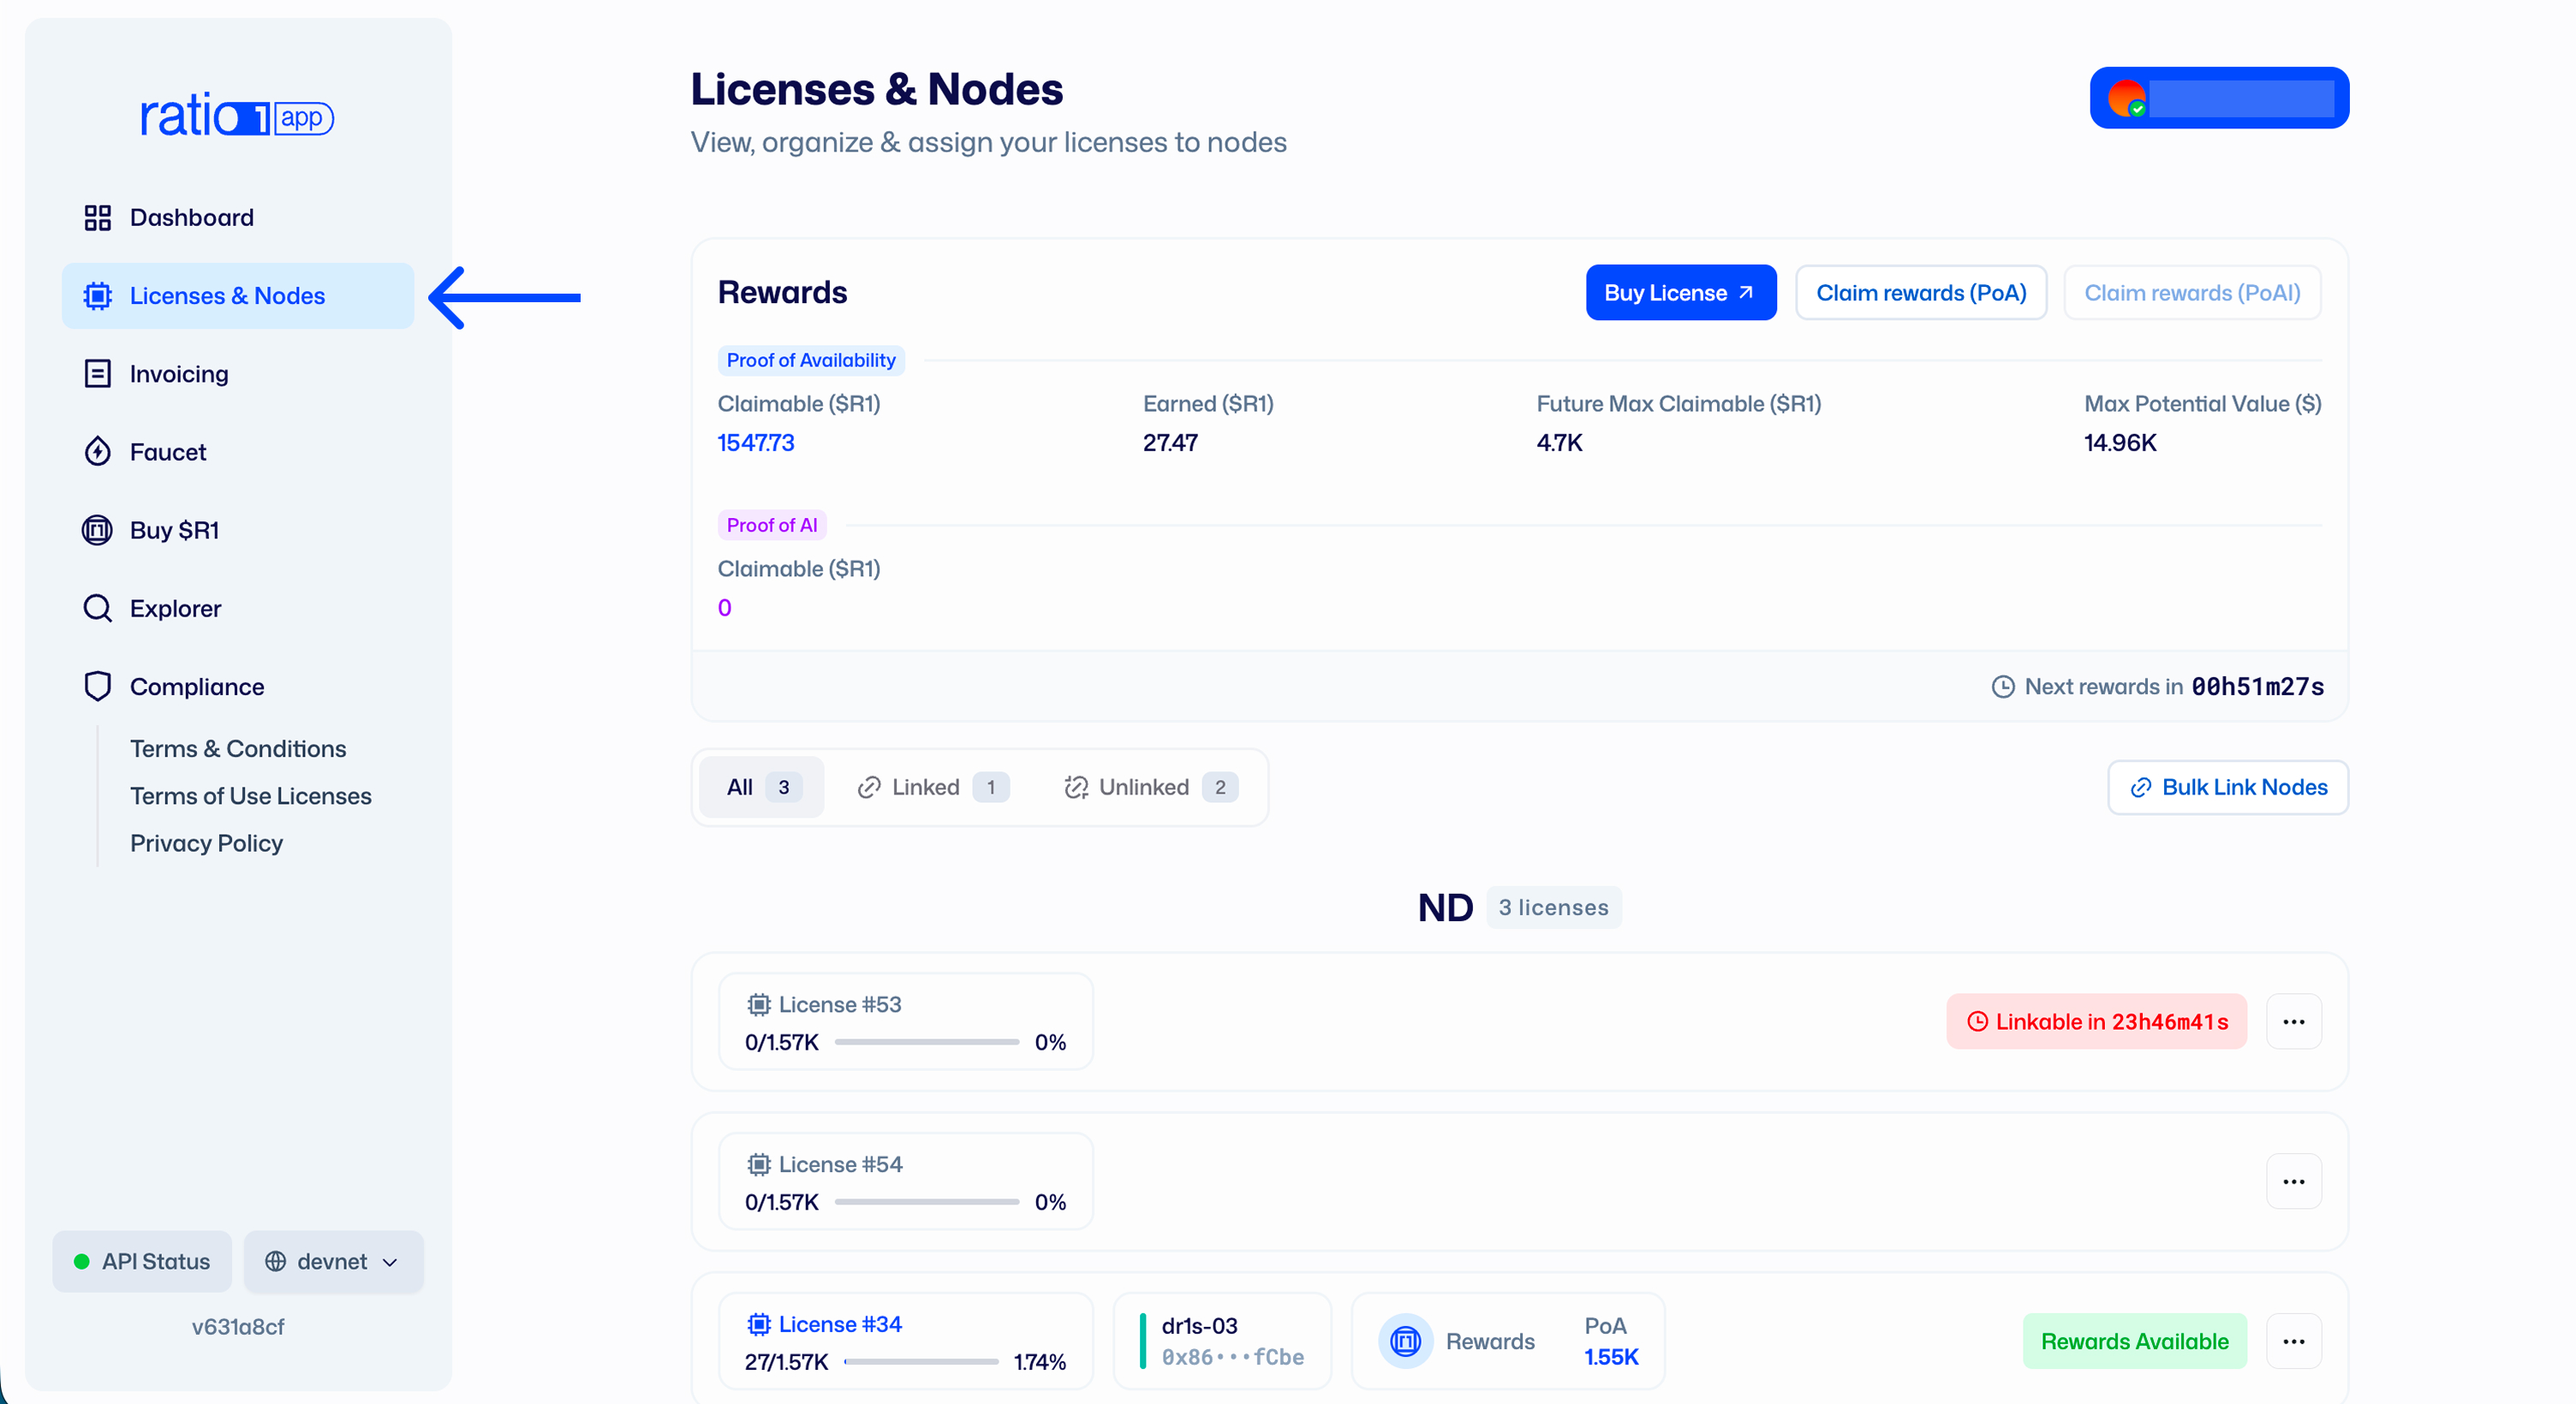Open the wallet account button
Image resolution: width=2576 pixels, height=1404 pixels.
click(x=2219, y=98)
